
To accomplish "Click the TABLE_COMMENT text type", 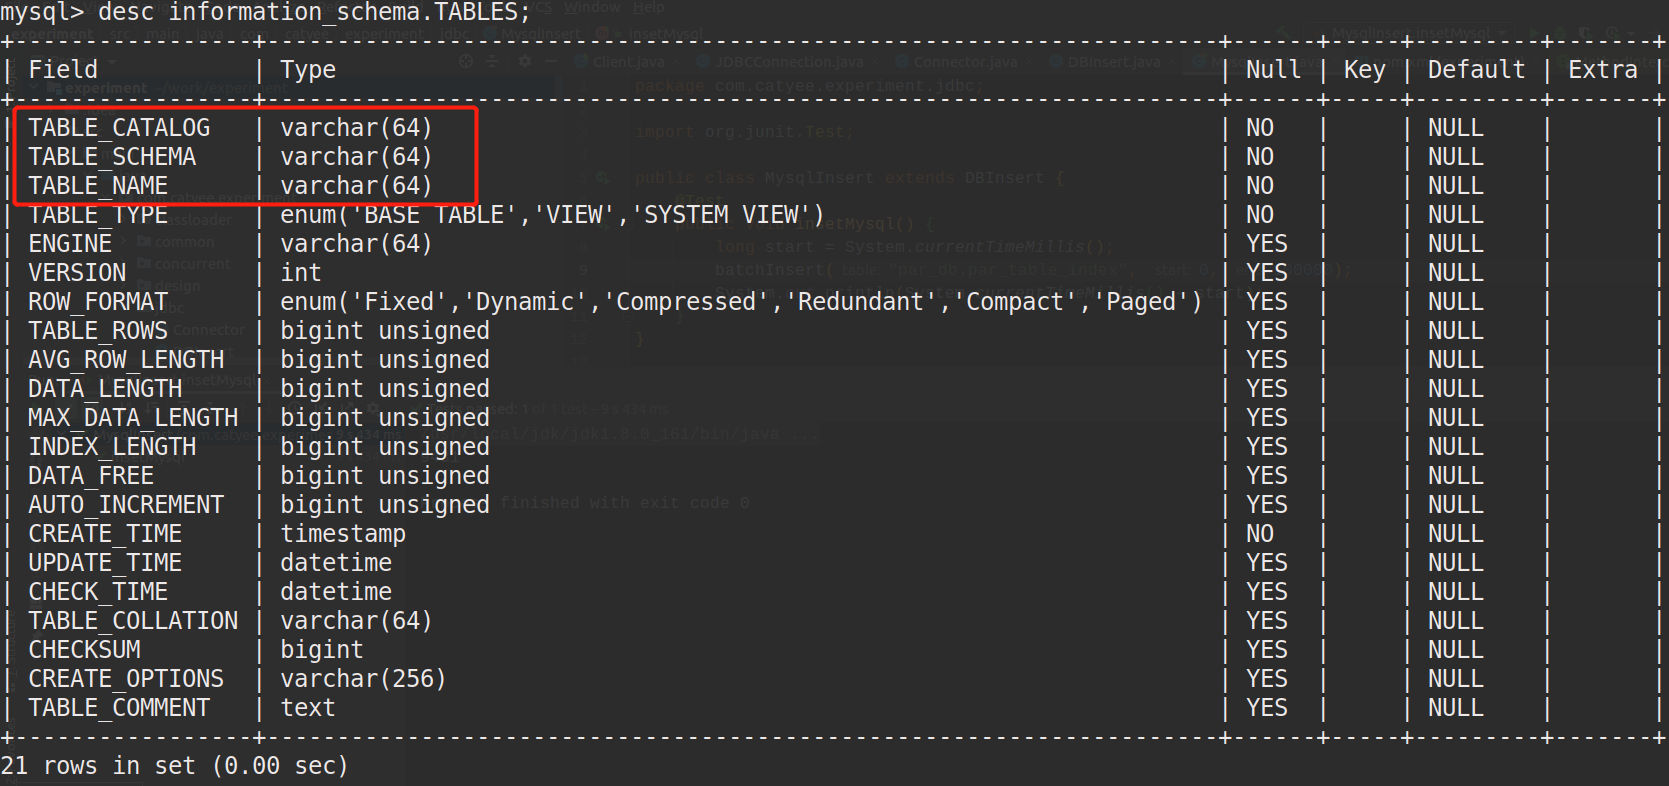I will pos(307,708).
